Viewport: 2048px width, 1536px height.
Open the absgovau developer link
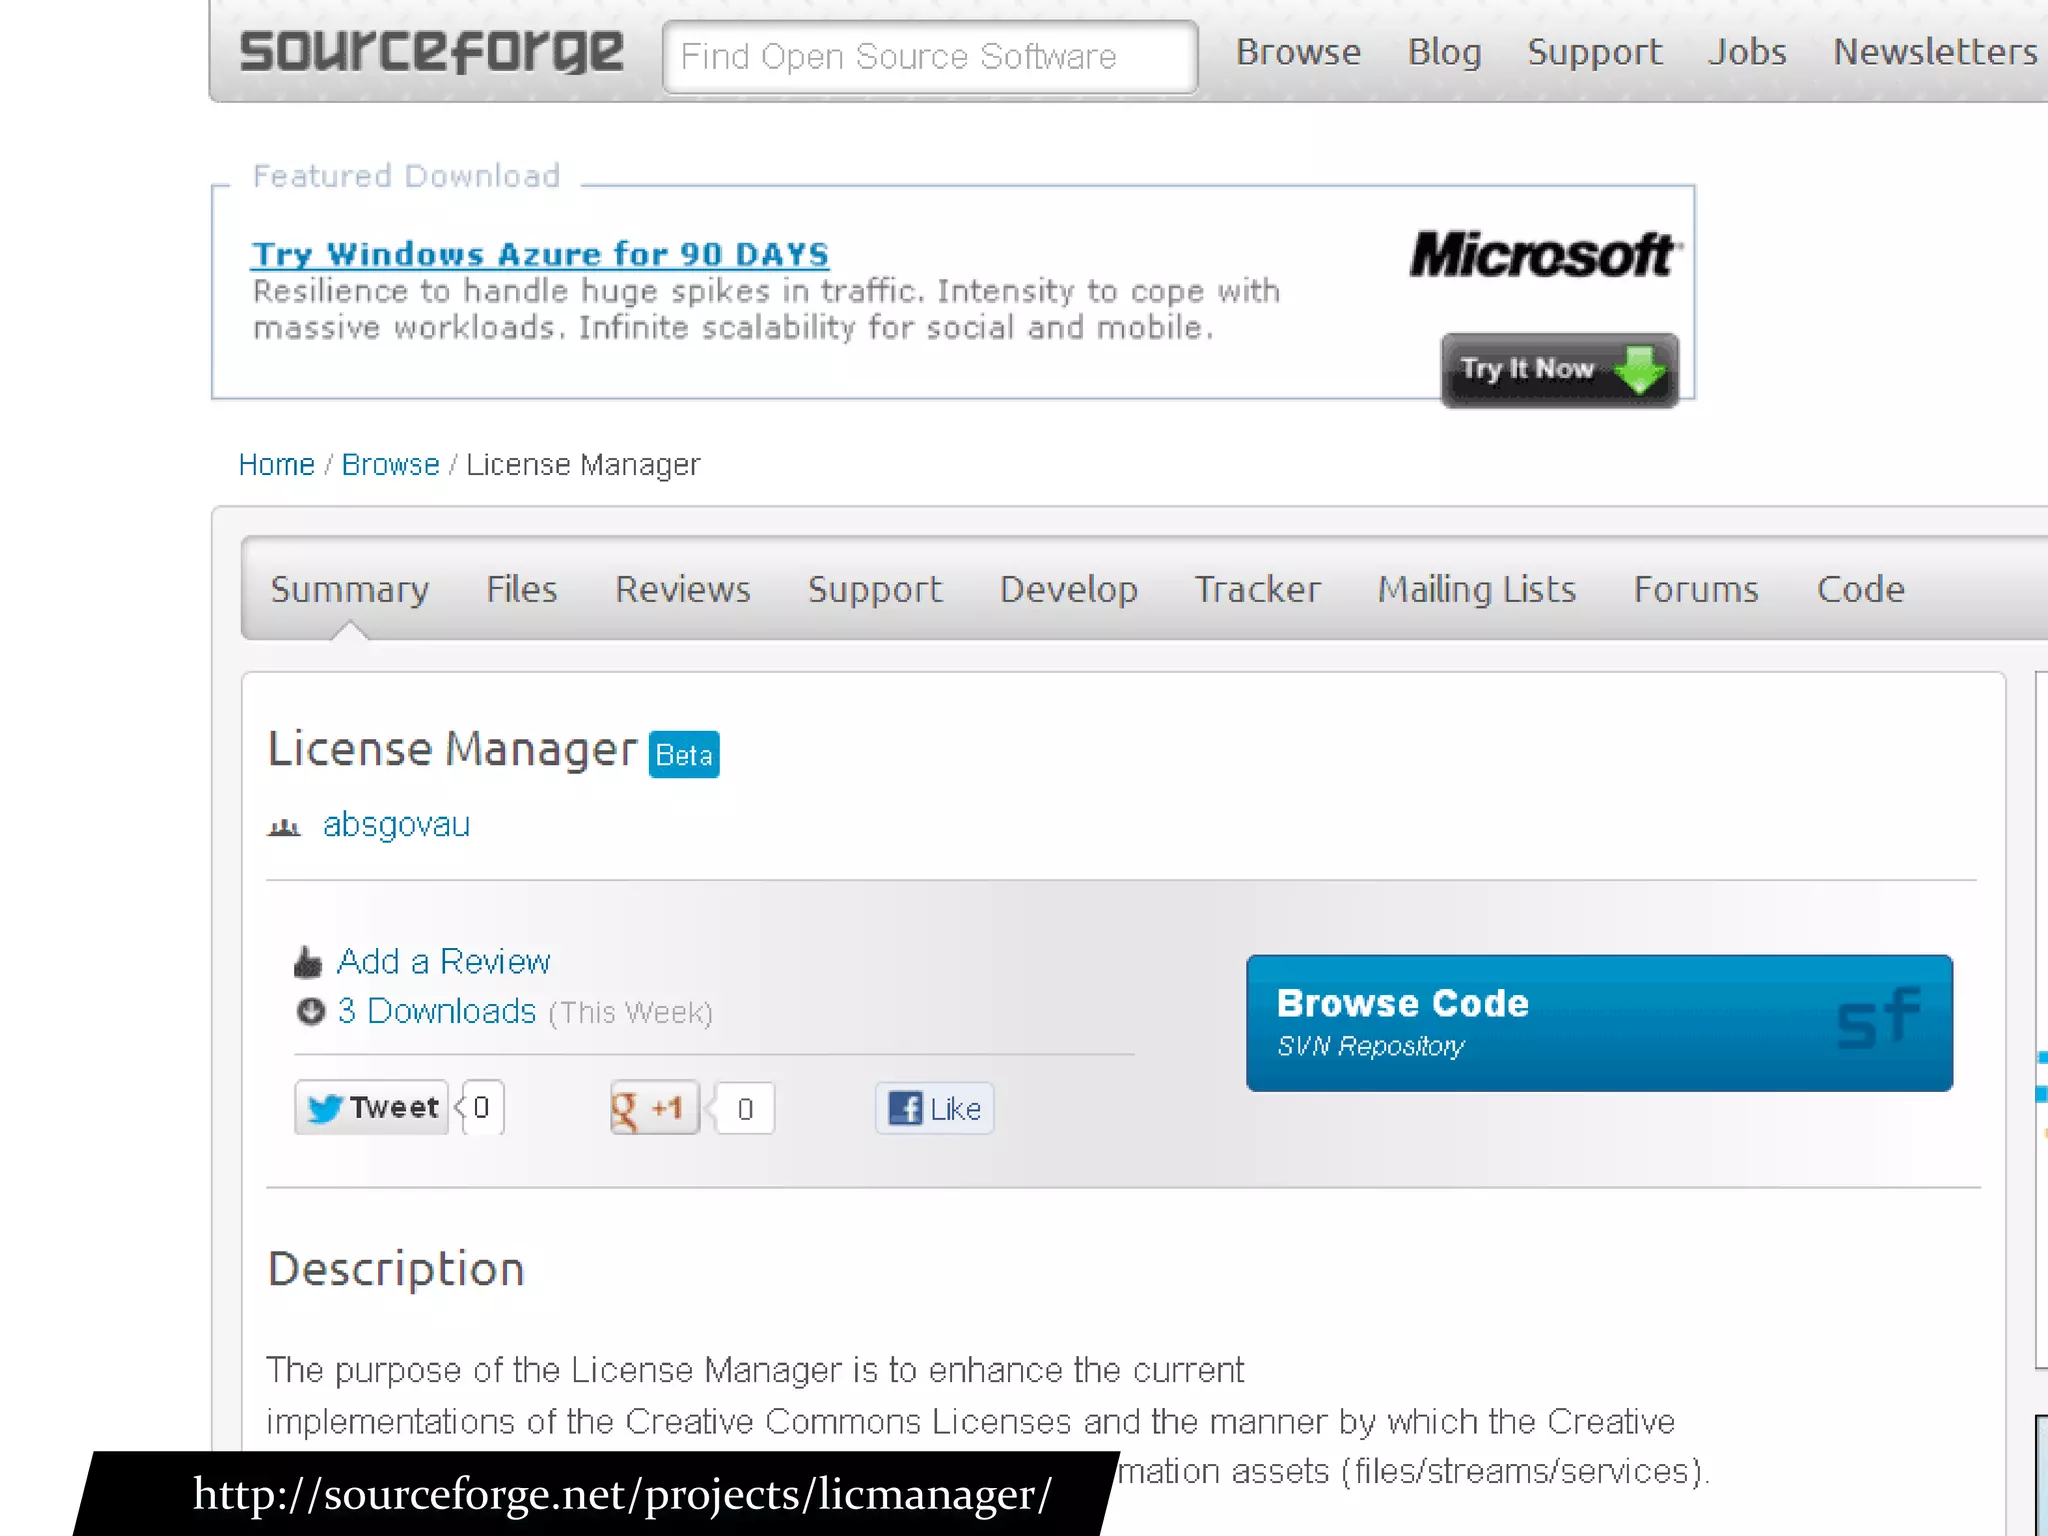tap(396, 825)
